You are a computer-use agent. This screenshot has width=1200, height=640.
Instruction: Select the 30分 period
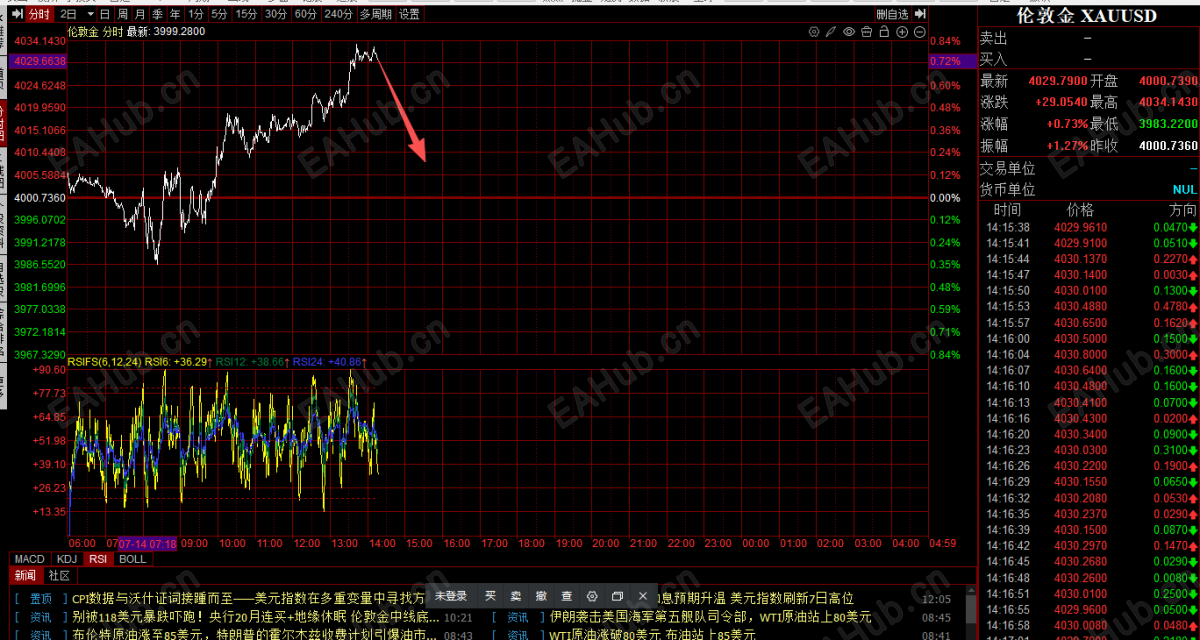275,14
